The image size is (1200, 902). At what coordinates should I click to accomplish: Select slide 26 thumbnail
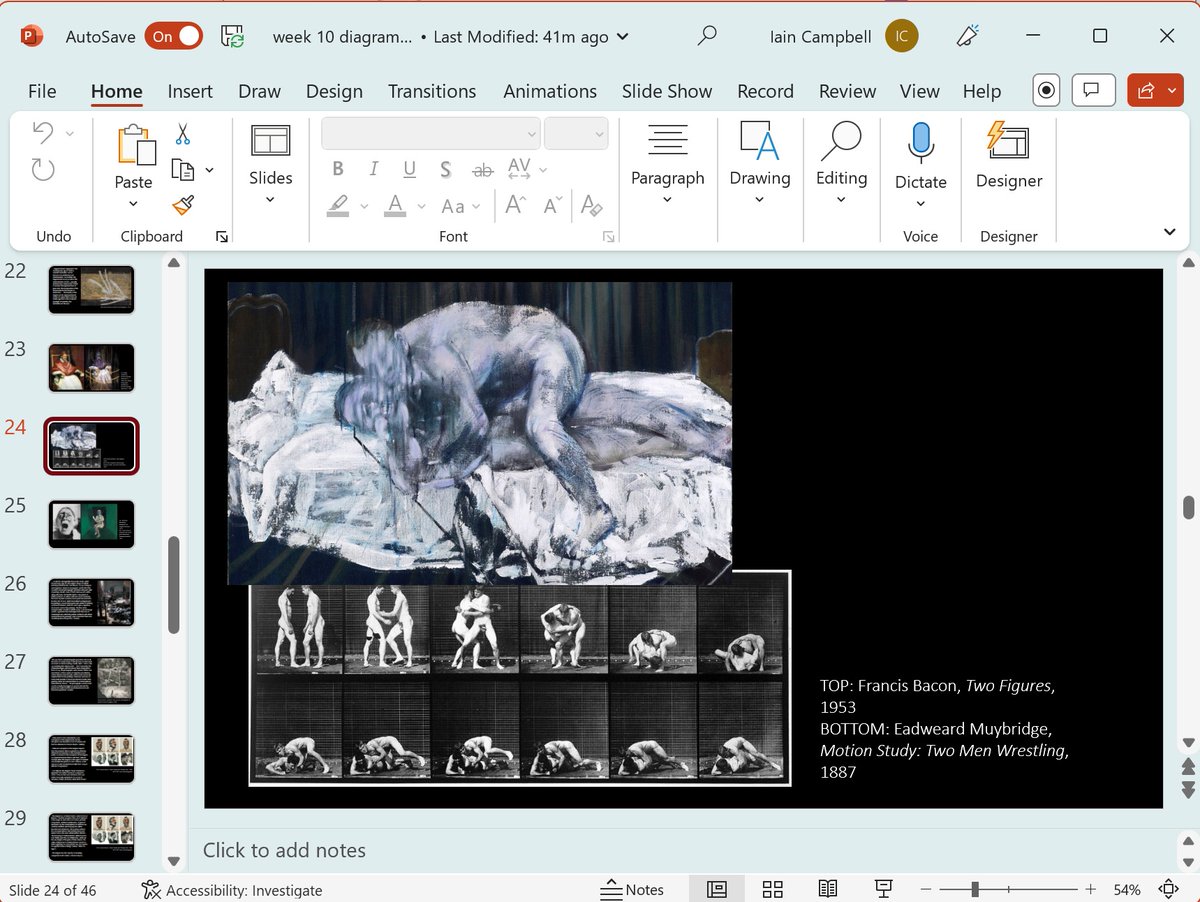pos(91,602)
